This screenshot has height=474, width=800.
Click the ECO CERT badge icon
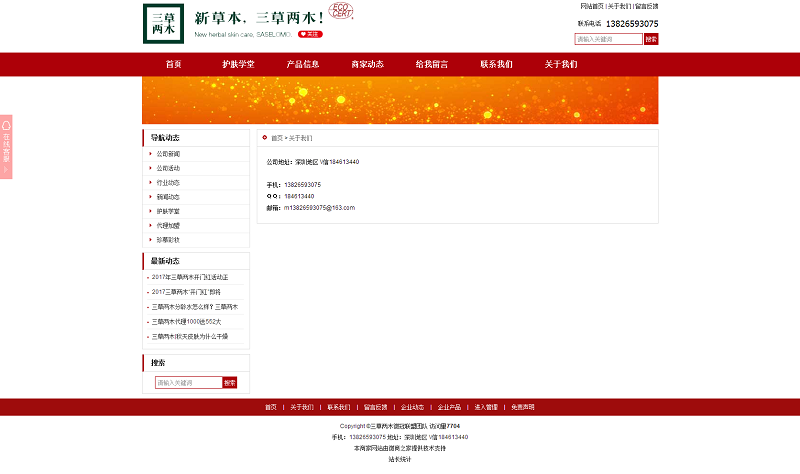click(341, 19)
